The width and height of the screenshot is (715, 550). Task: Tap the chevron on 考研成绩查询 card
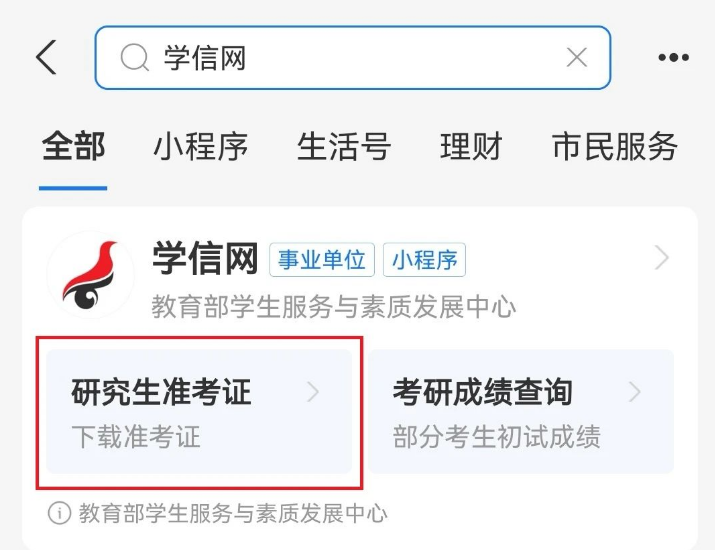click(635, 392)
